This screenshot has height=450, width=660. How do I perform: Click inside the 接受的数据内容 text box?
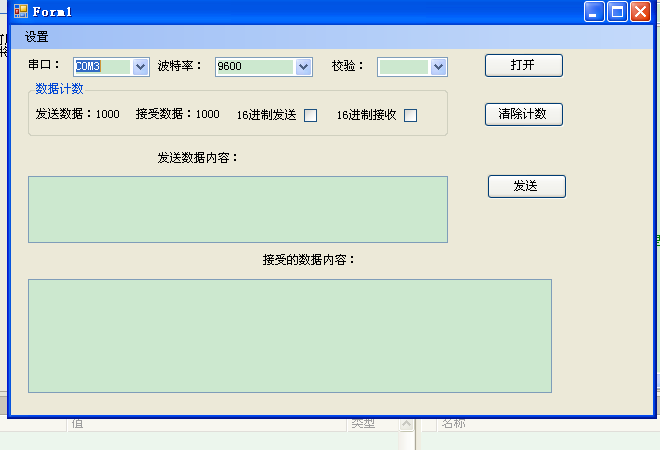point(289,335)
